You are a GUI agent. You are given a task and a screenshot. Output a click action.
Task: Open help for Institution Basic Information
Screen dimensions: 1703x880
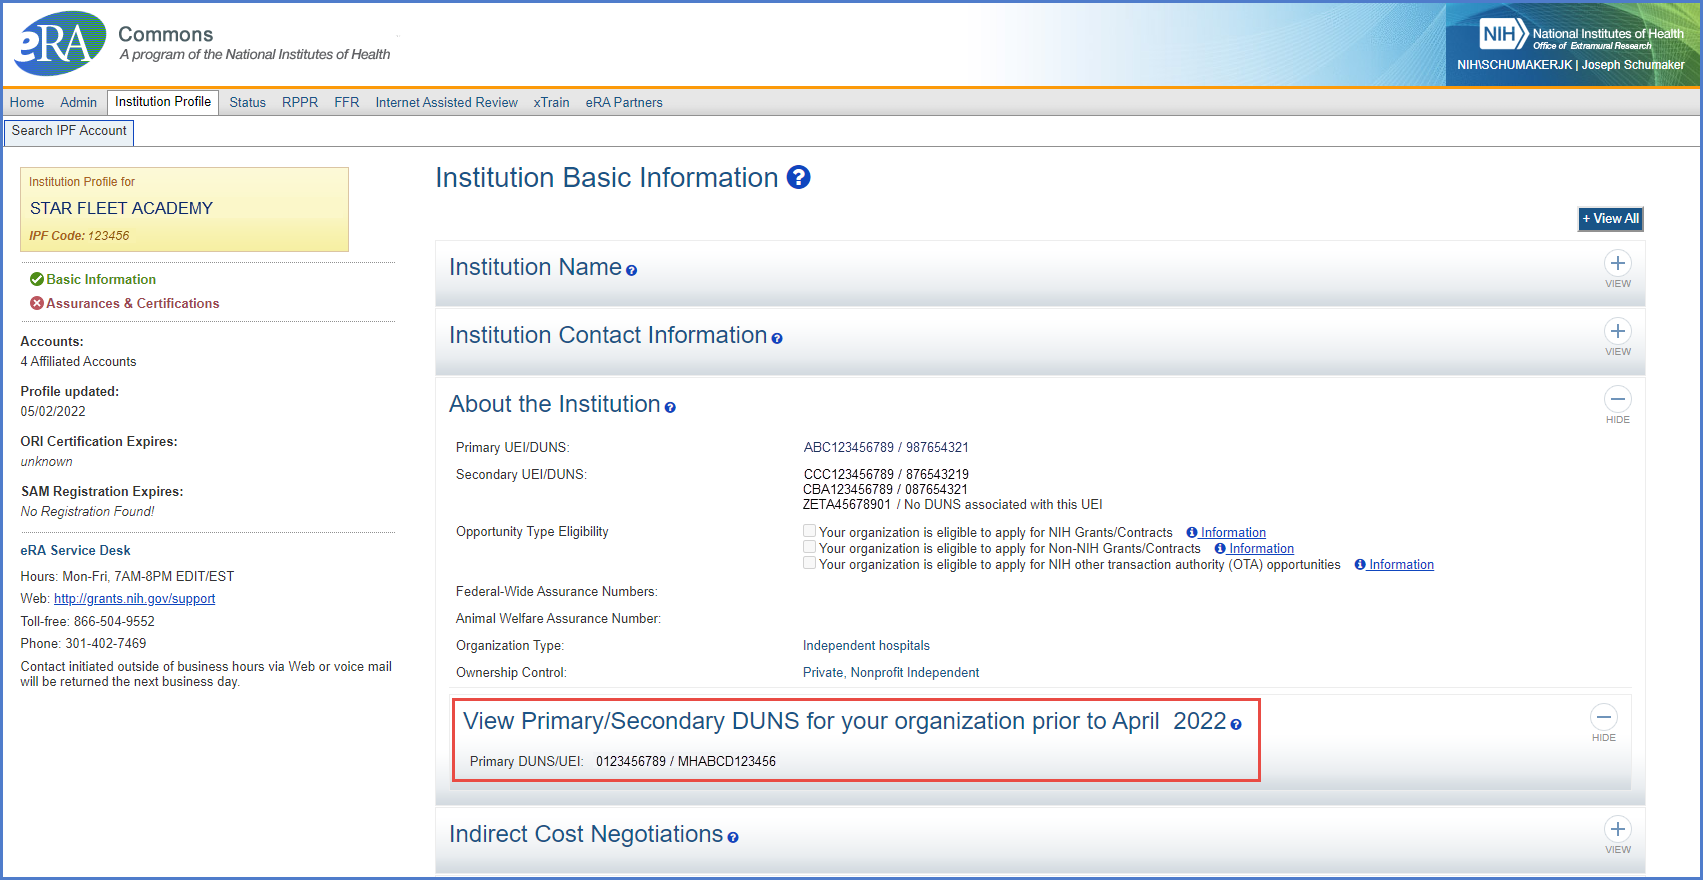[798, 177]
